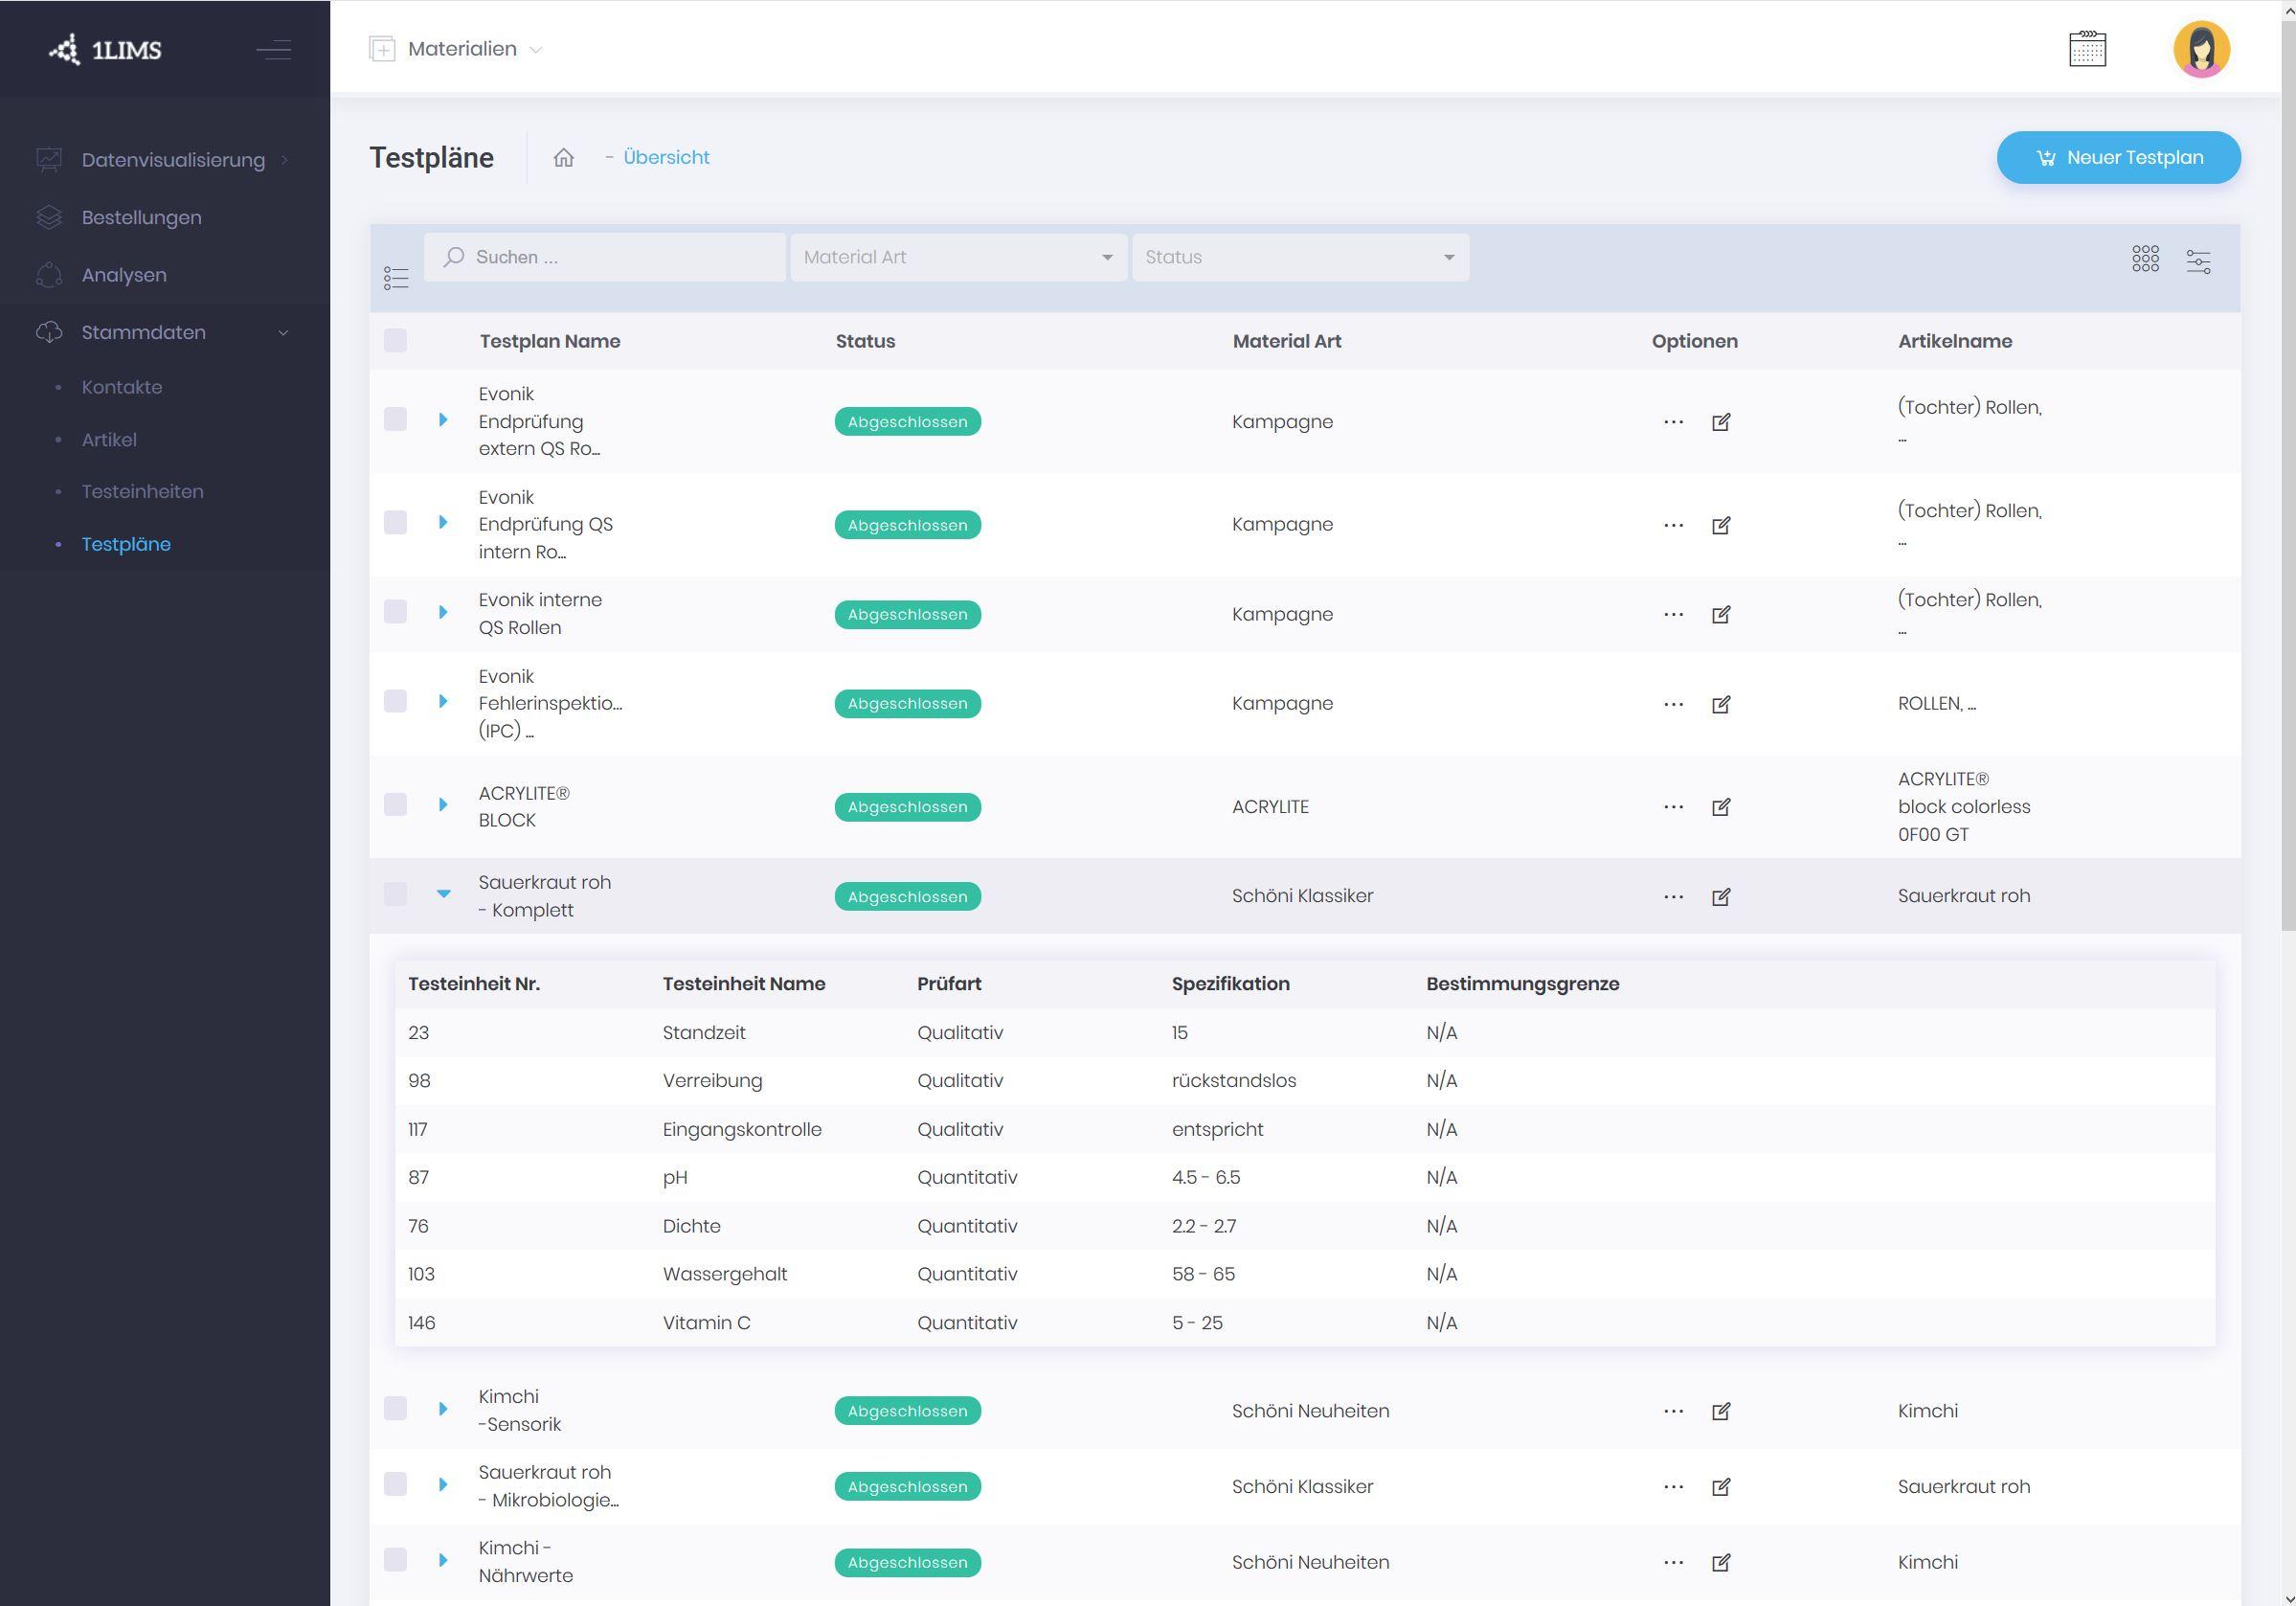
Task: Click the user avatar icon top right
Action: click(2202, 47)
